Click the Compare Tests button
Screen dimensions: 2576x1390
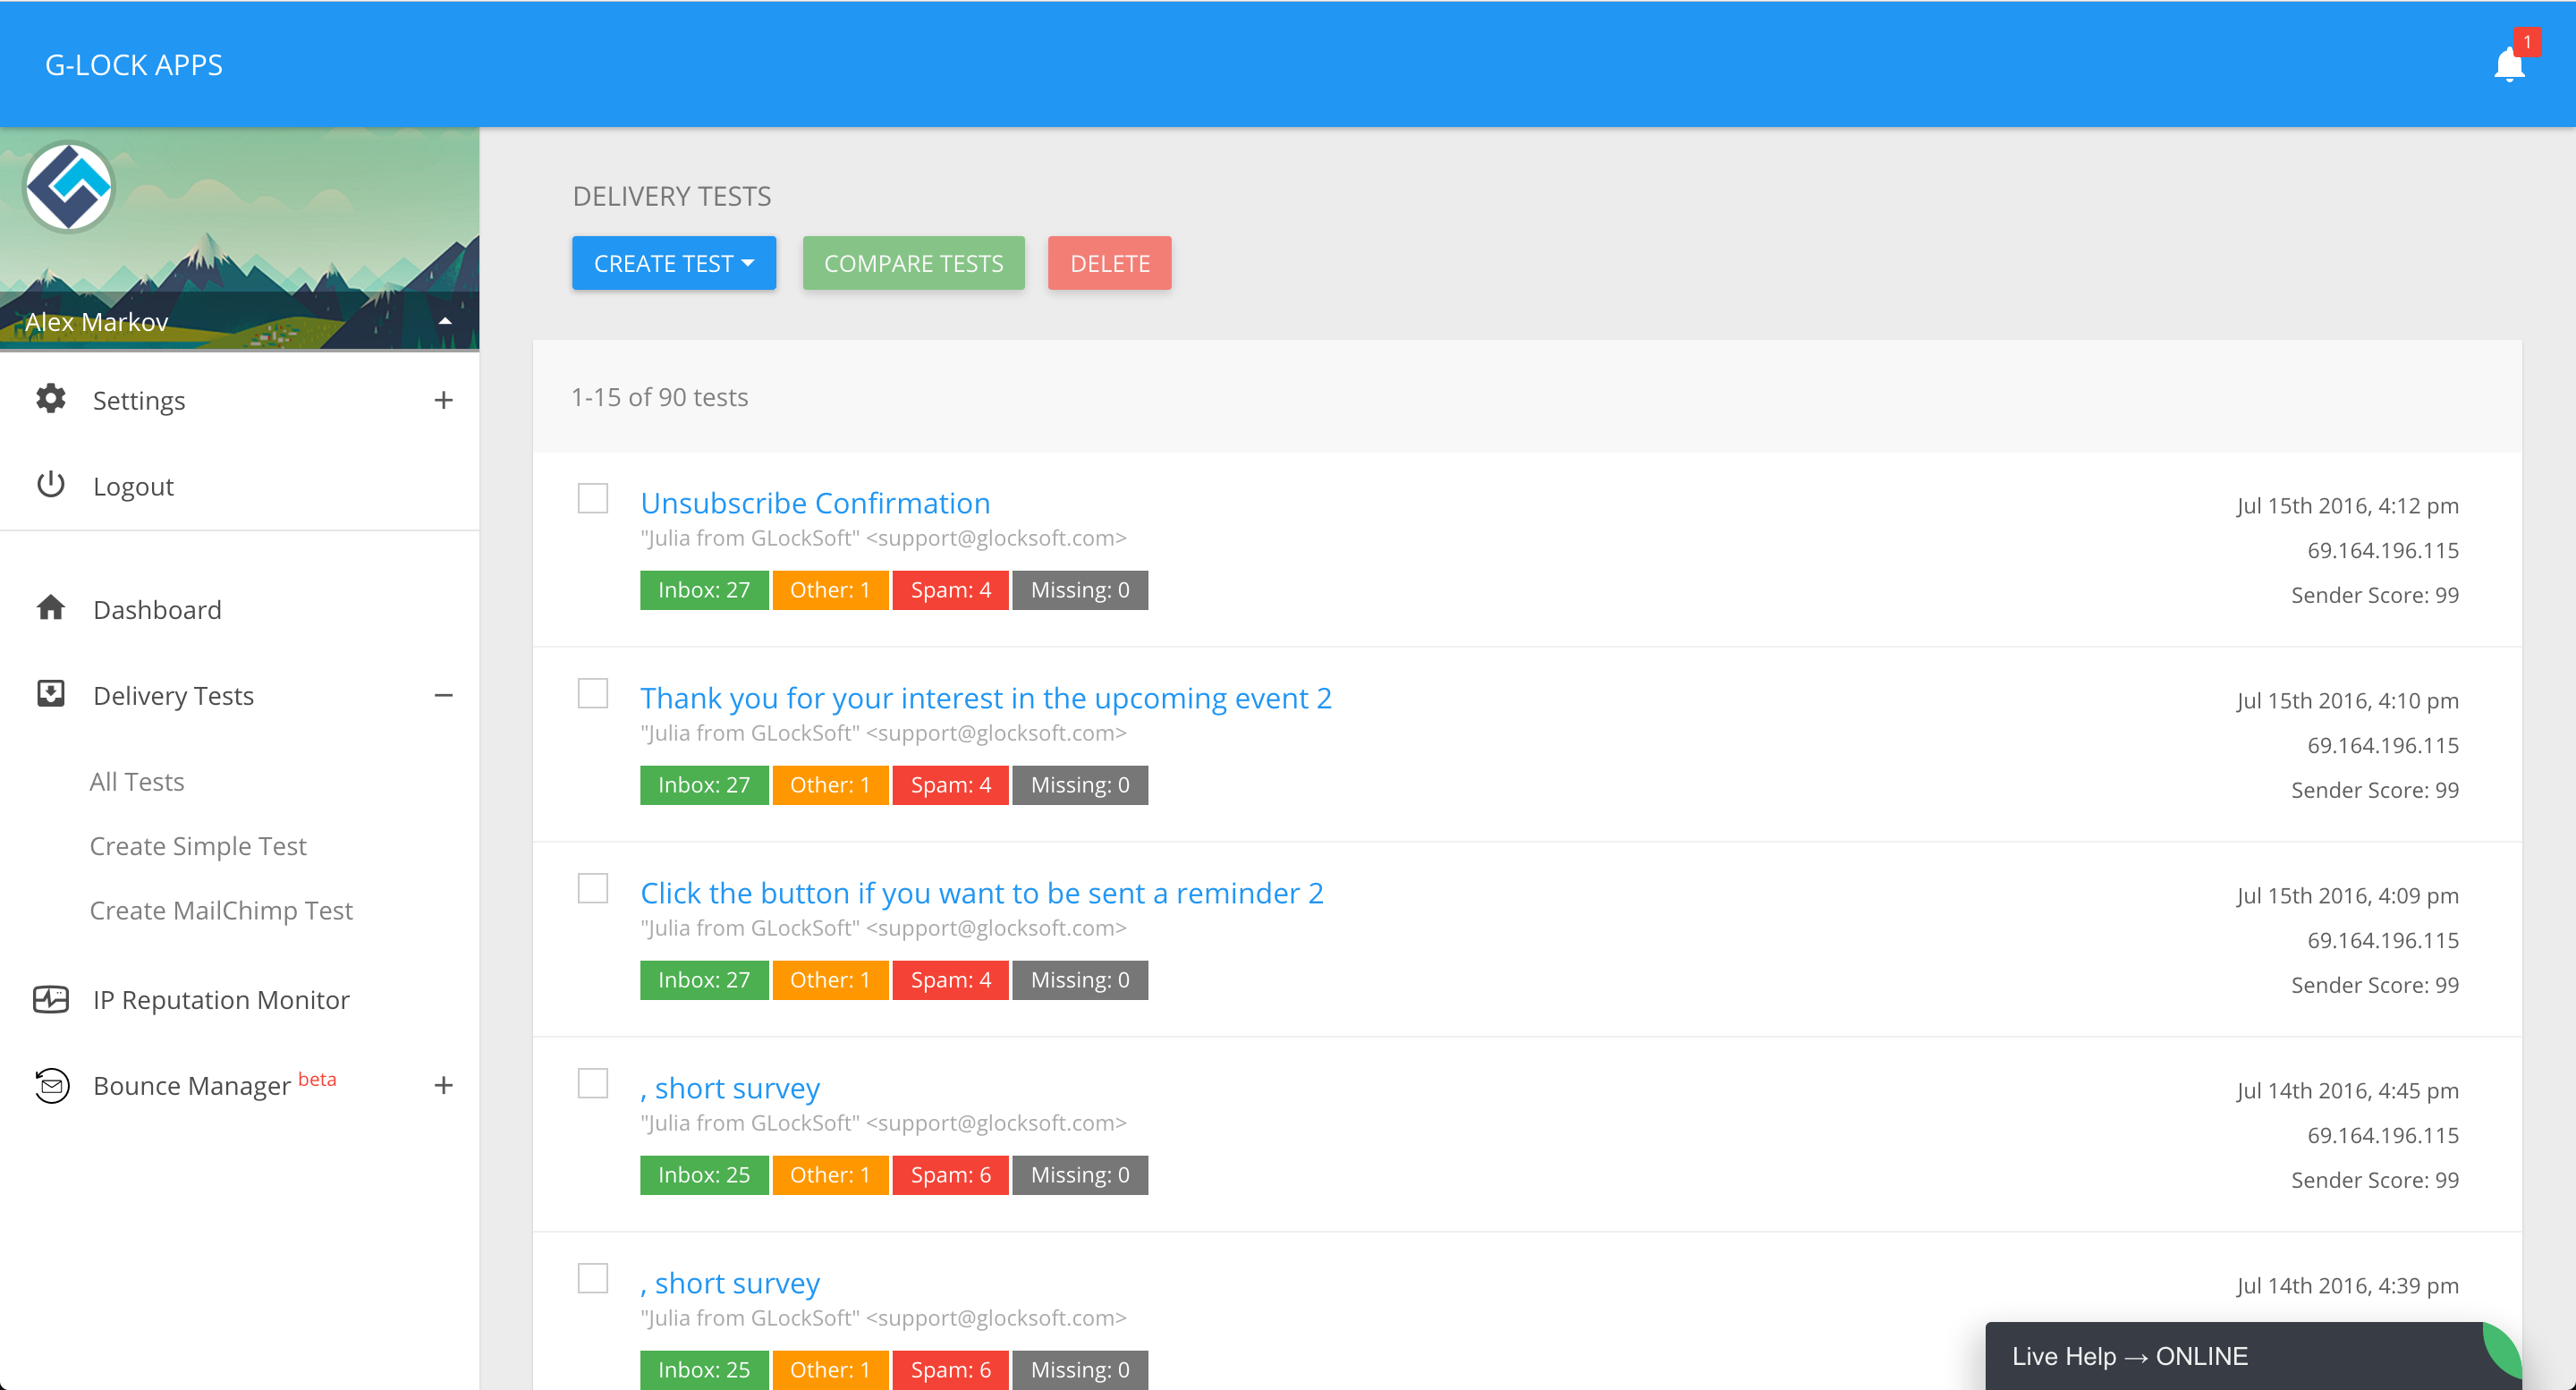click(913, 263)
